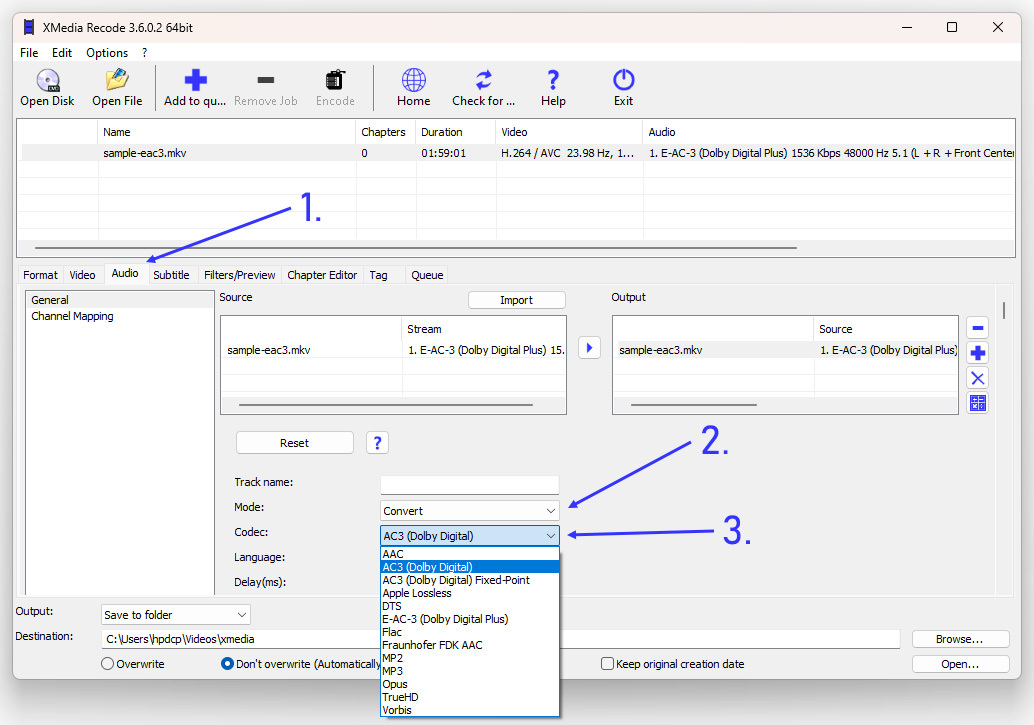Switch to the Format tab
1034x725 pixels.
pyautogui.click(x=40, y=275)
